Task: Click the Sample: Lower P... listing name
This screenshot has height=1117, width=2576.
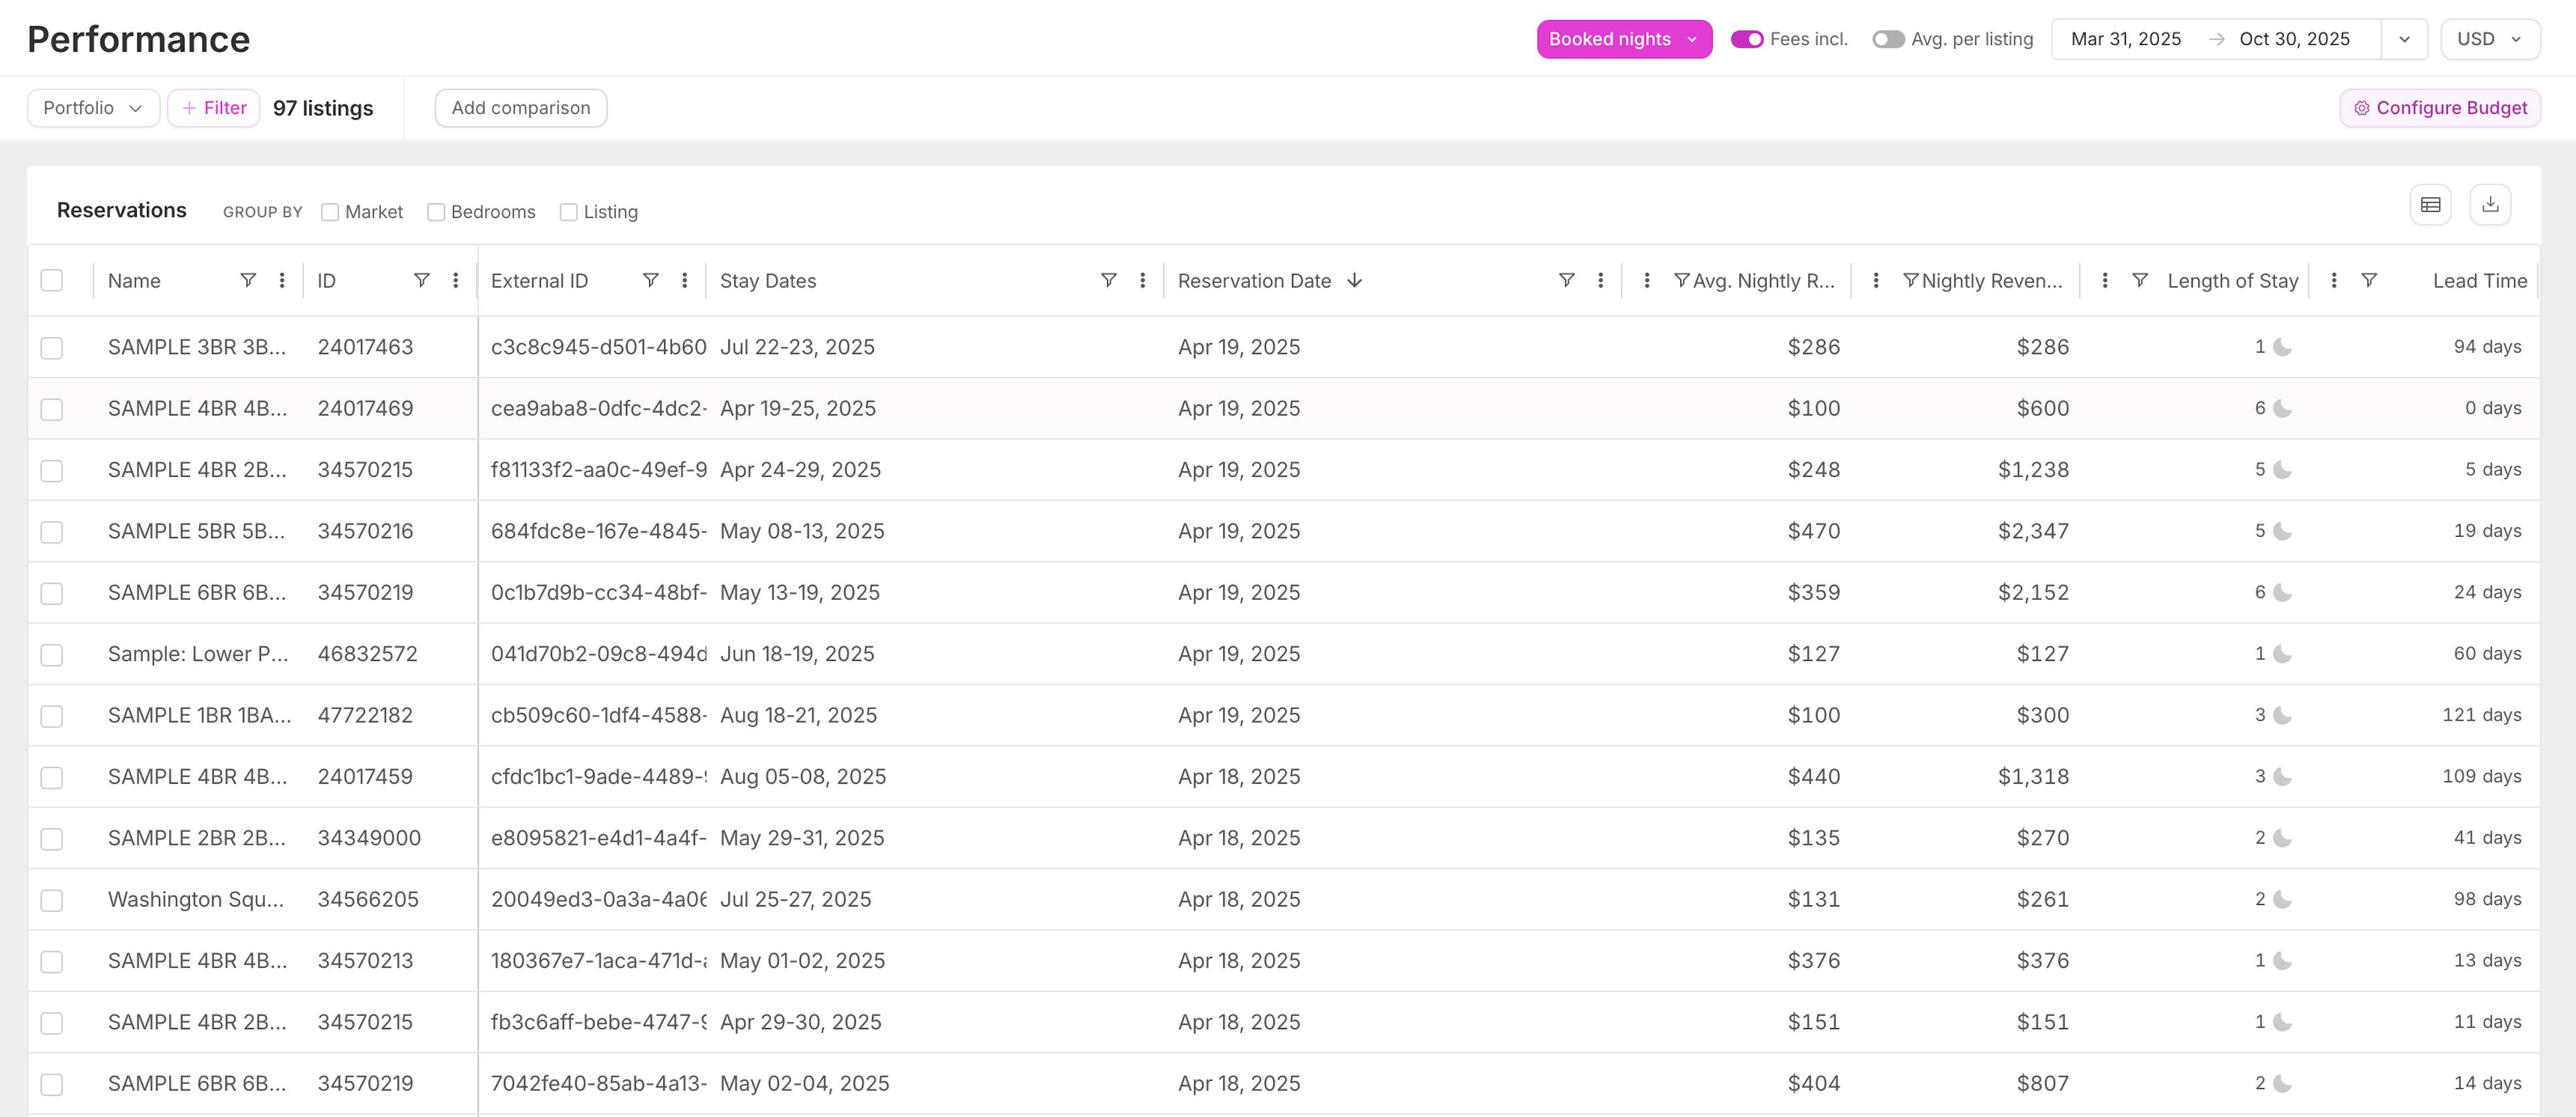Action: [198, 654]
